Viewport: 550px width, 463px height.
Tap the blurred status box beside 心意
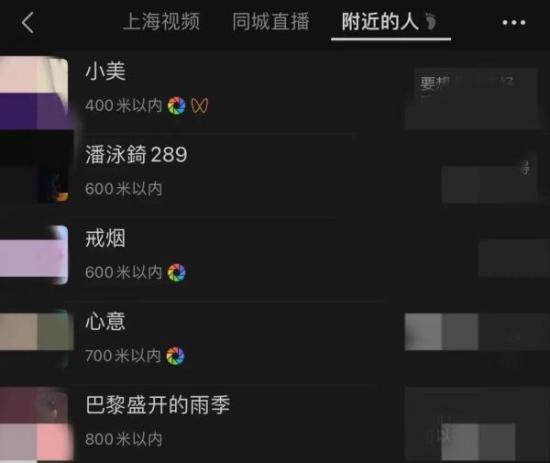click(477, 332)
